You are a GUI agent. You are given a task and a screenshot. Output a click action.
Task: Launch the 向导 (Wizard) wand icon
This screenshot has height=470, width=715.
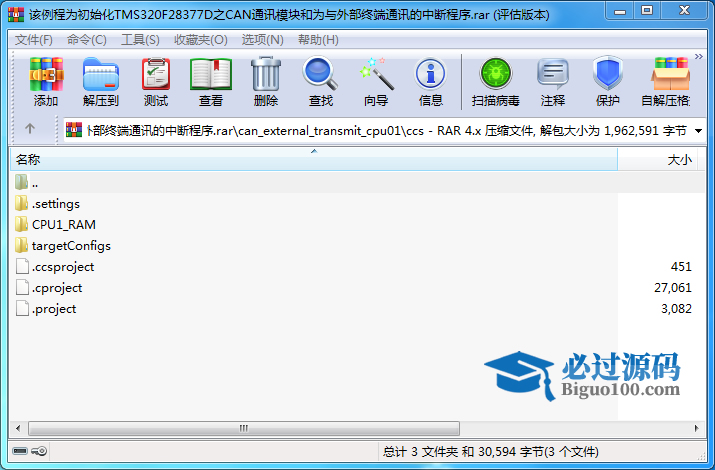tap(376, 82)
